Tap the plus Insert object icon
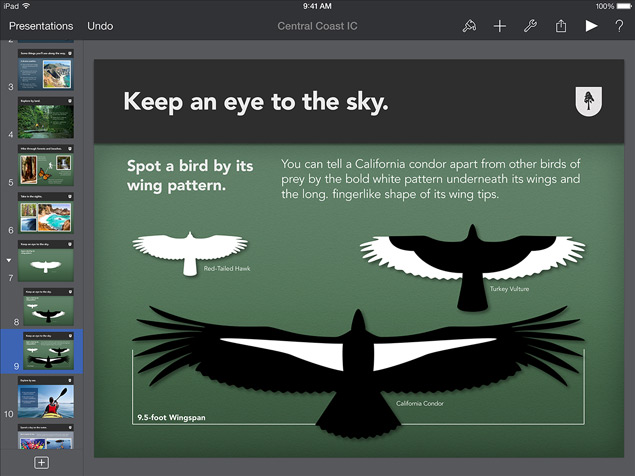Viewport: 635px width, 476px height. tap(500, 26)
